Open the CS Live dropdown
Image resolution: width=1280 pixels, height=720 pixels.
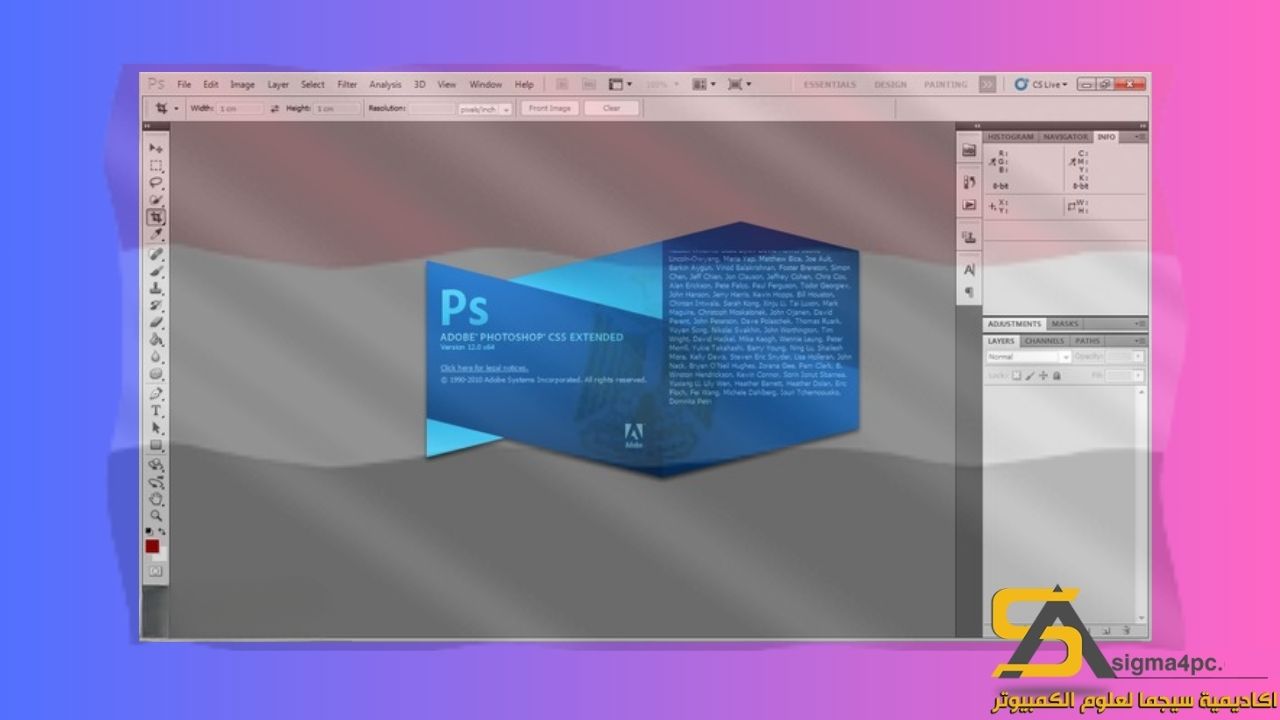1040,85
